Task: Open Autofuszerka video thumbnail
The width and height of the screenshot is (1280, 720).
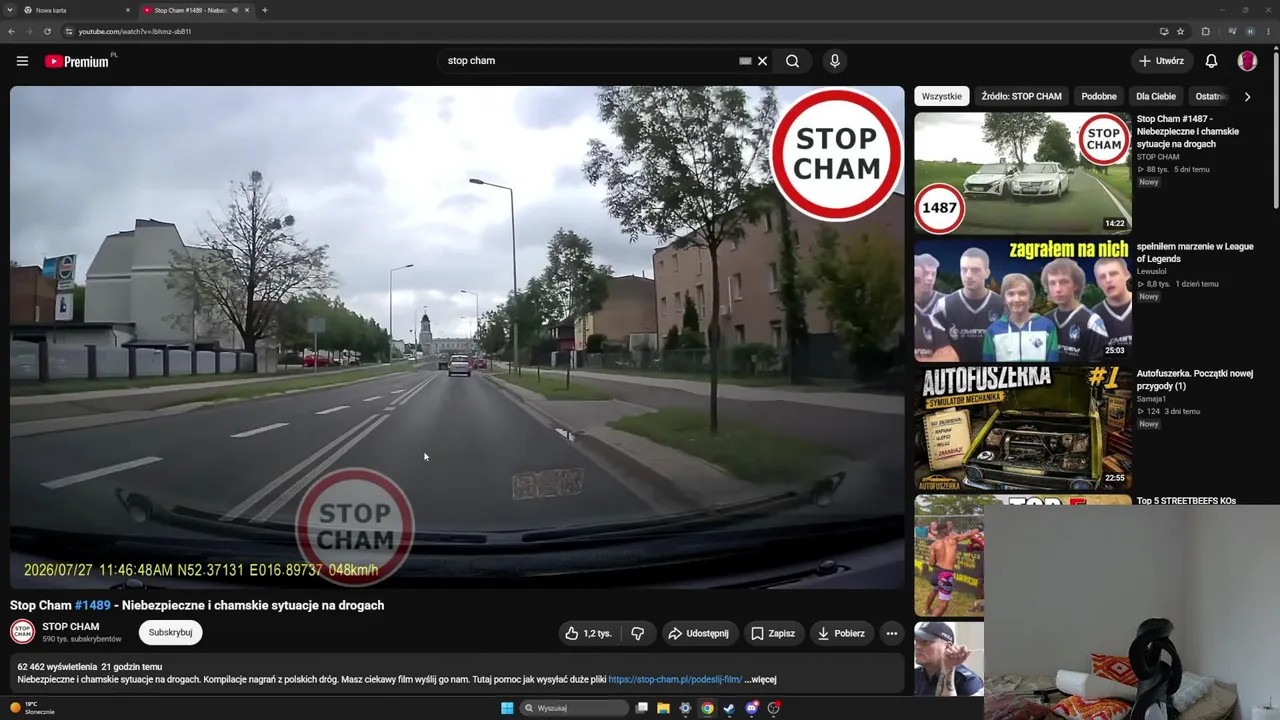Action: pos(1022,427)
